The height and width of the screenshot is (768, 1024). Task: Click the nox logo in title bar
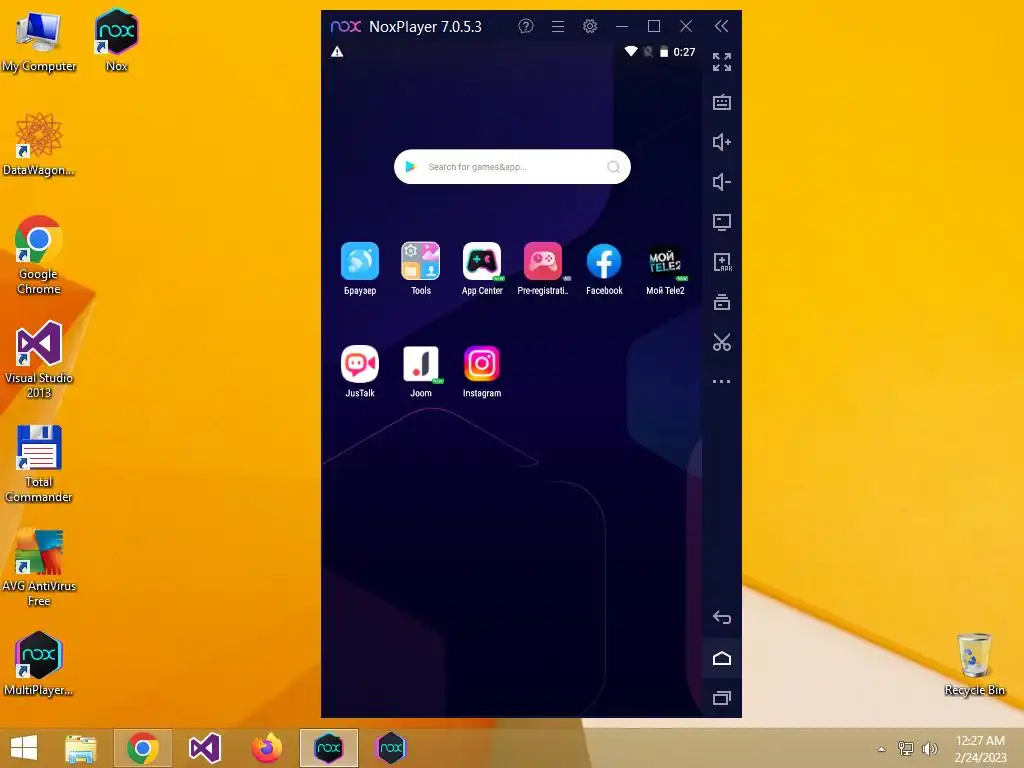345,26
